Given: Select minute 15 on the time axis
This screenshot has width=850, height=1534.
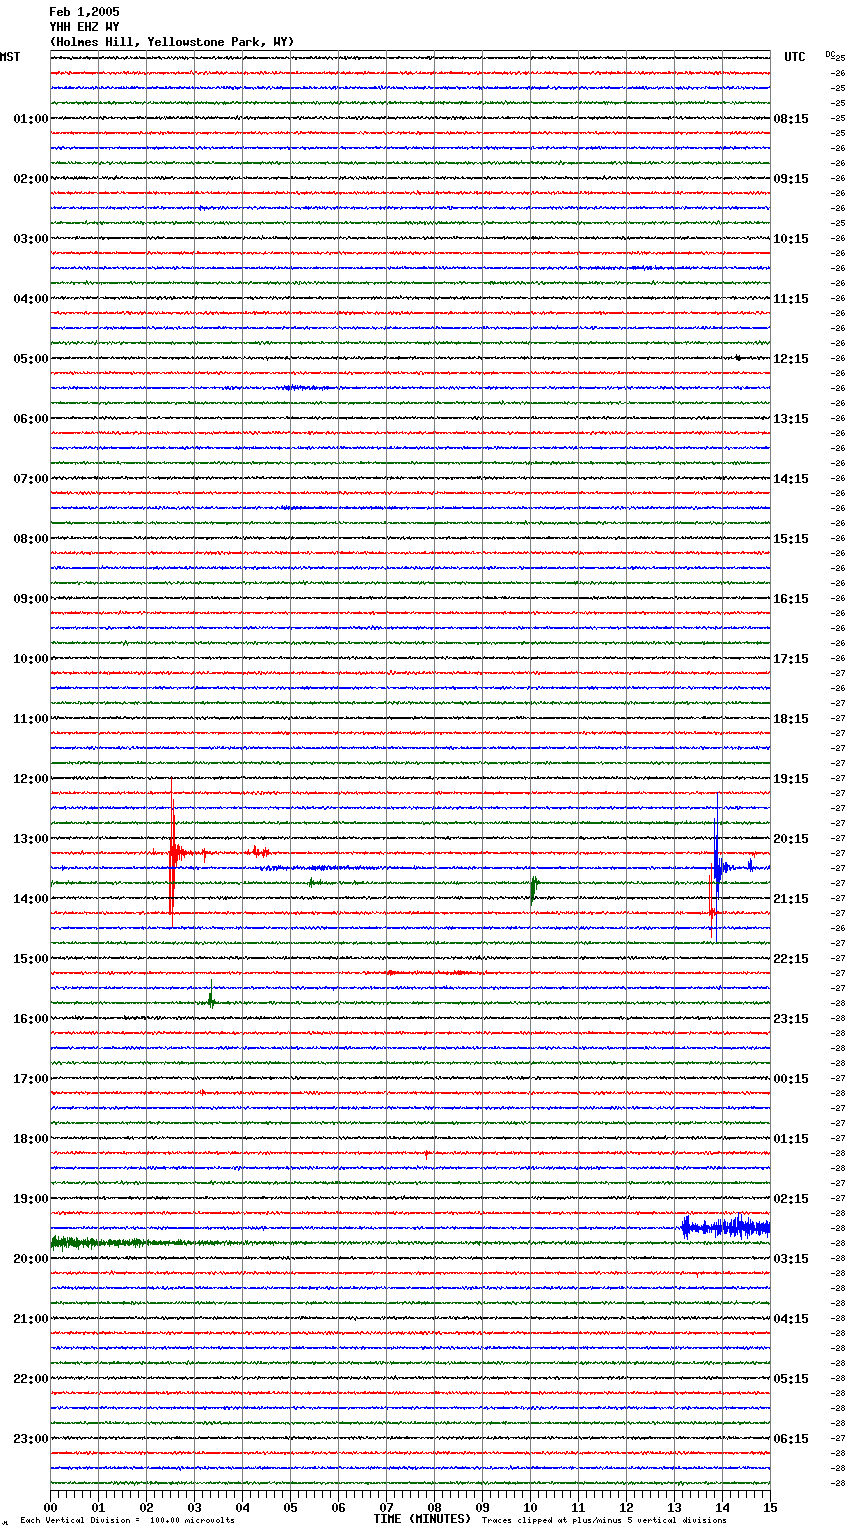Looking at the screenshot, I should coord(770,1507).
